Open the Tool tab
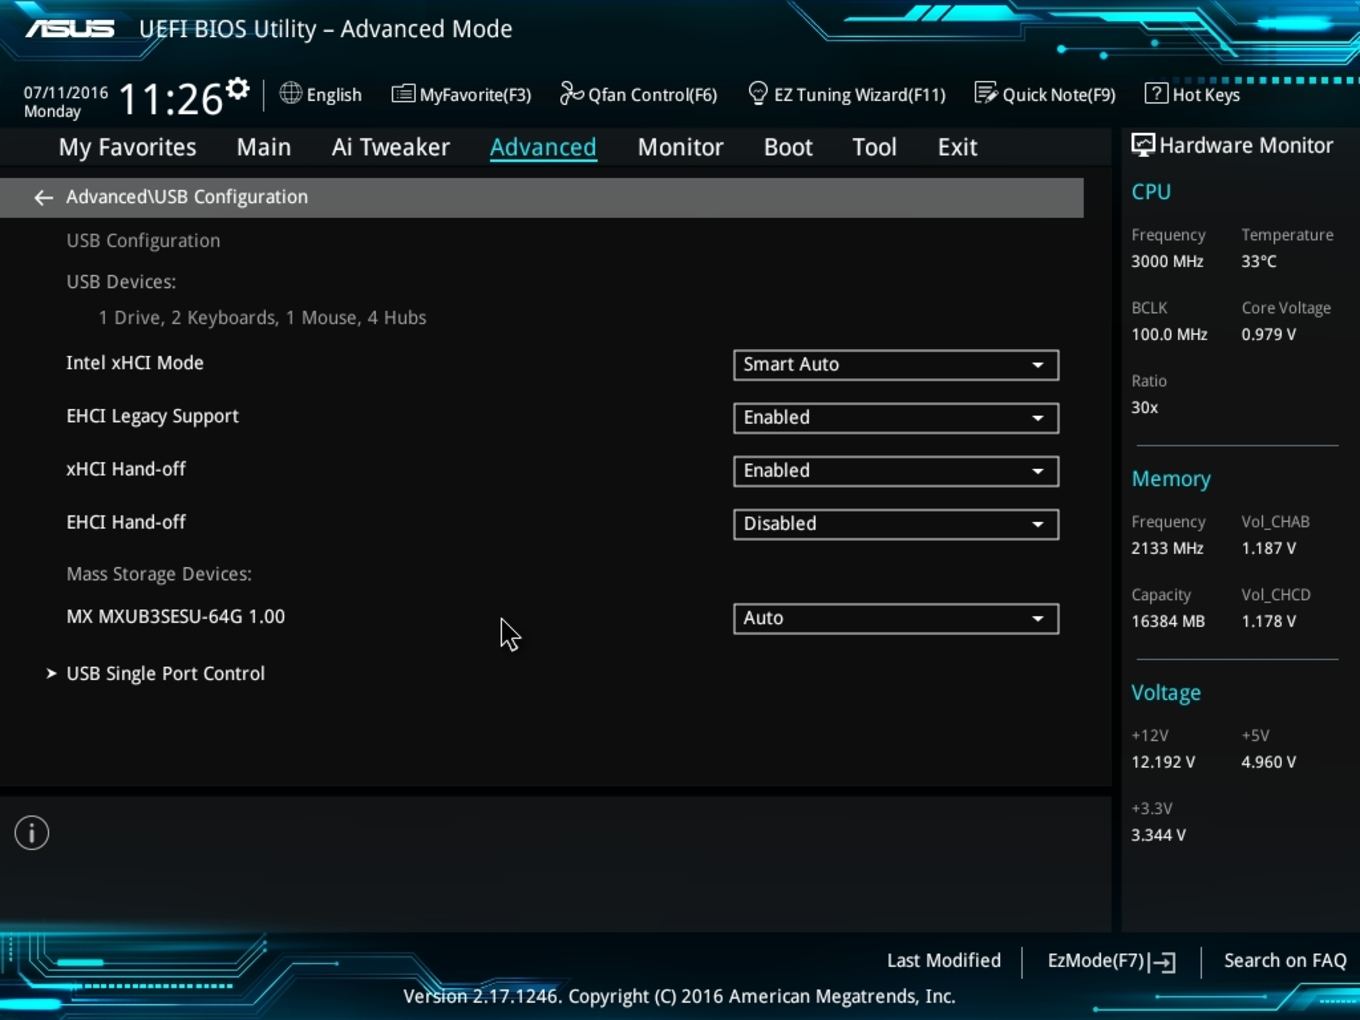The image size is (1360, 1020). [x=875, y=147]
